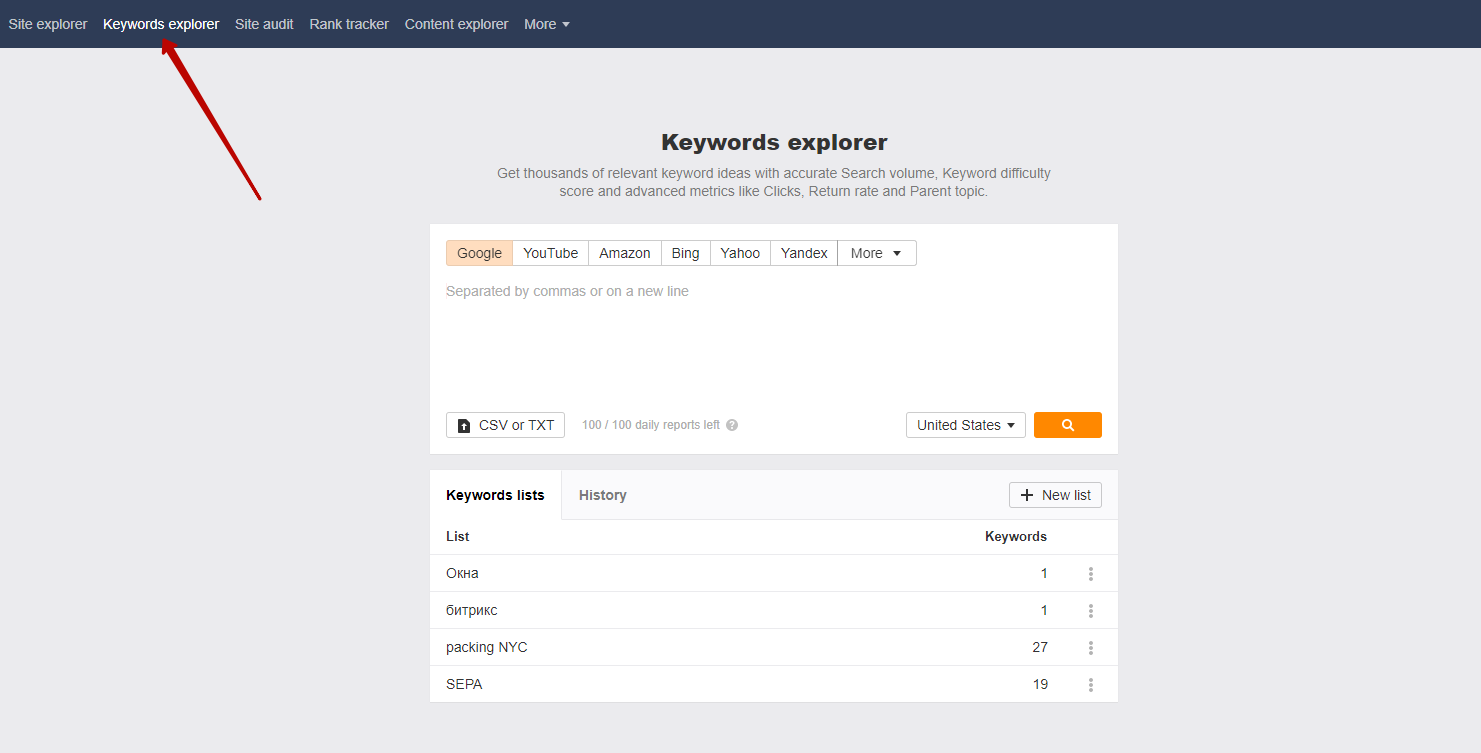The height and width of the screenshot is (753, 1481).
Task: Open the packing NYC keyword list
Action: pyautogui.click(x=487, y=647)
